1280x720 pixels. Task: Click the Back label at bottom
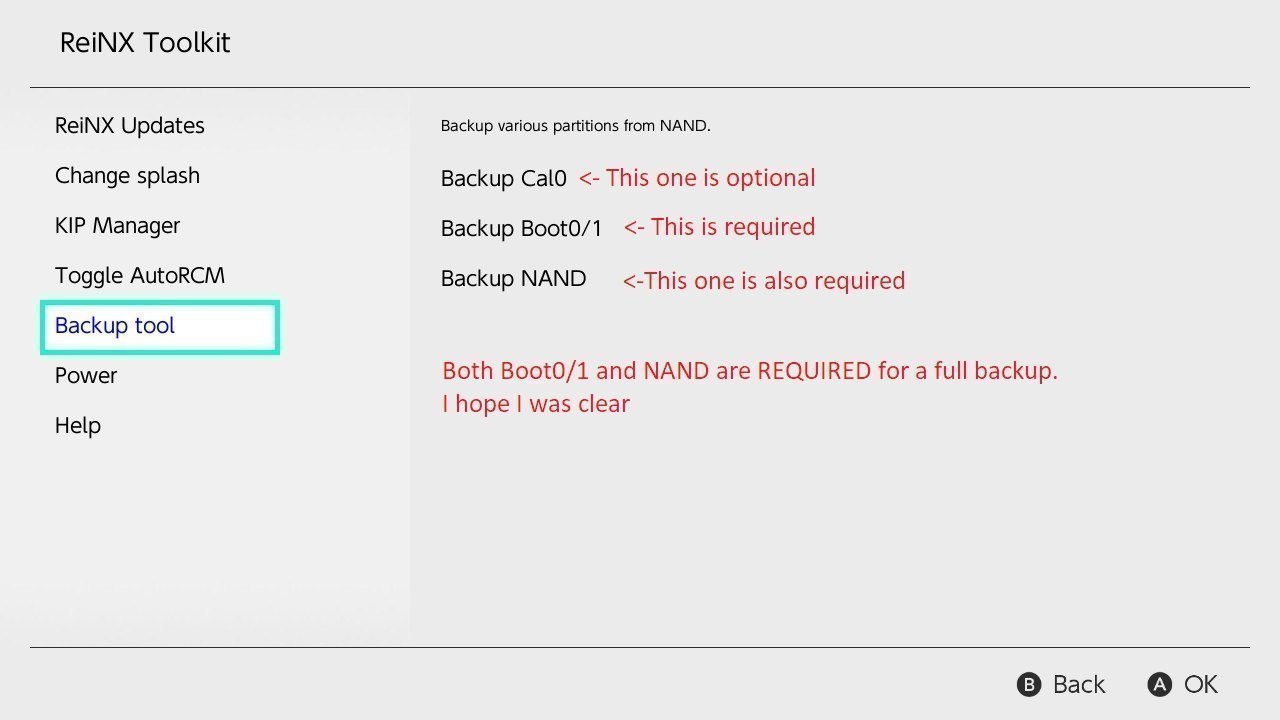pos(1079,685)
